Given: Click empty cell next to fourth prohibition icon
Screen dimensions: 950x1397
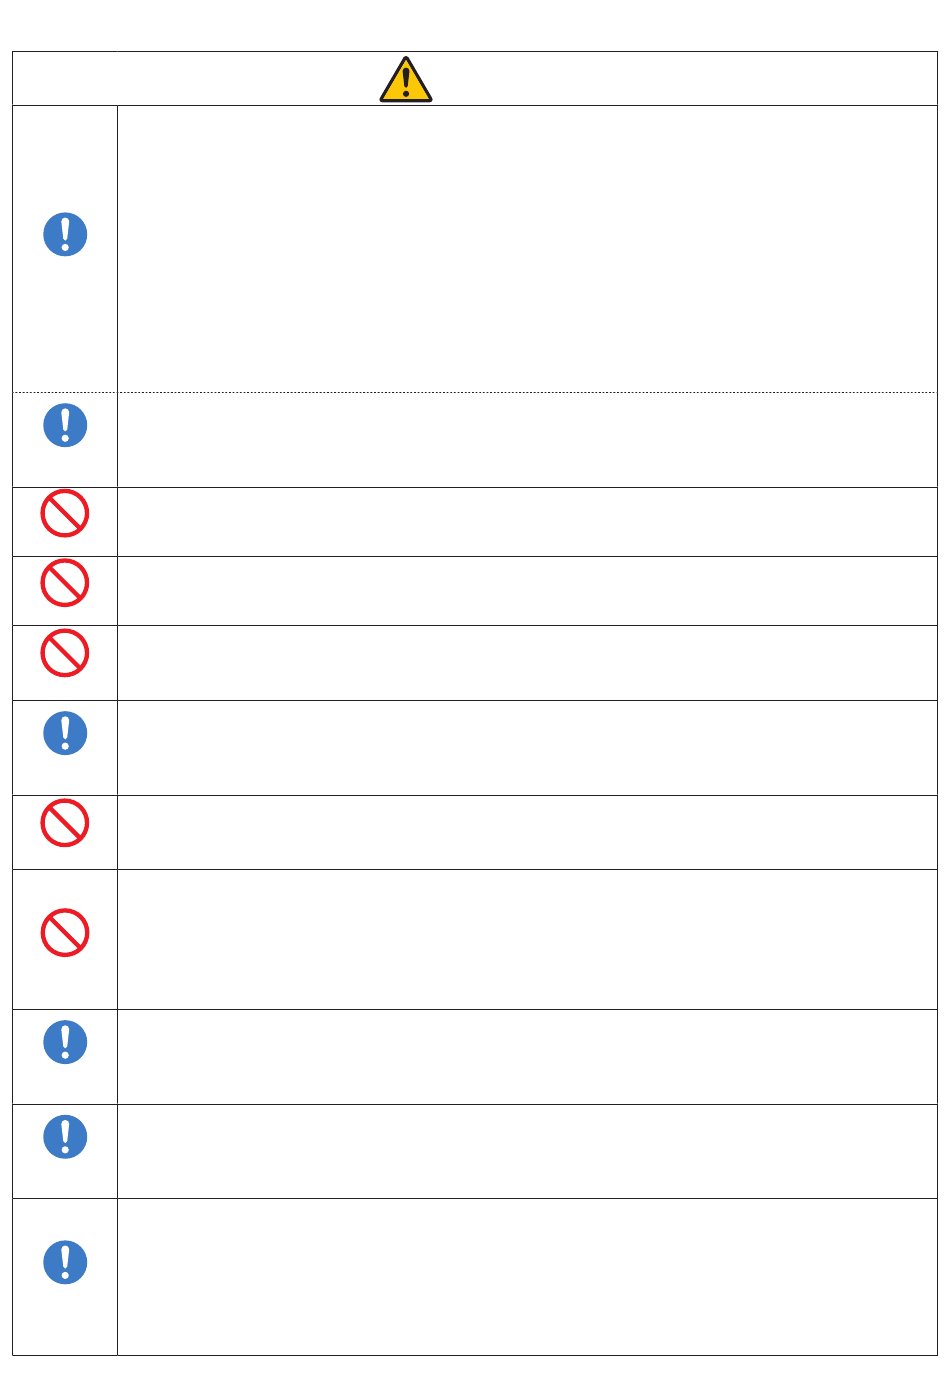Looking at the screenshot, I should (x=527, y=832).
